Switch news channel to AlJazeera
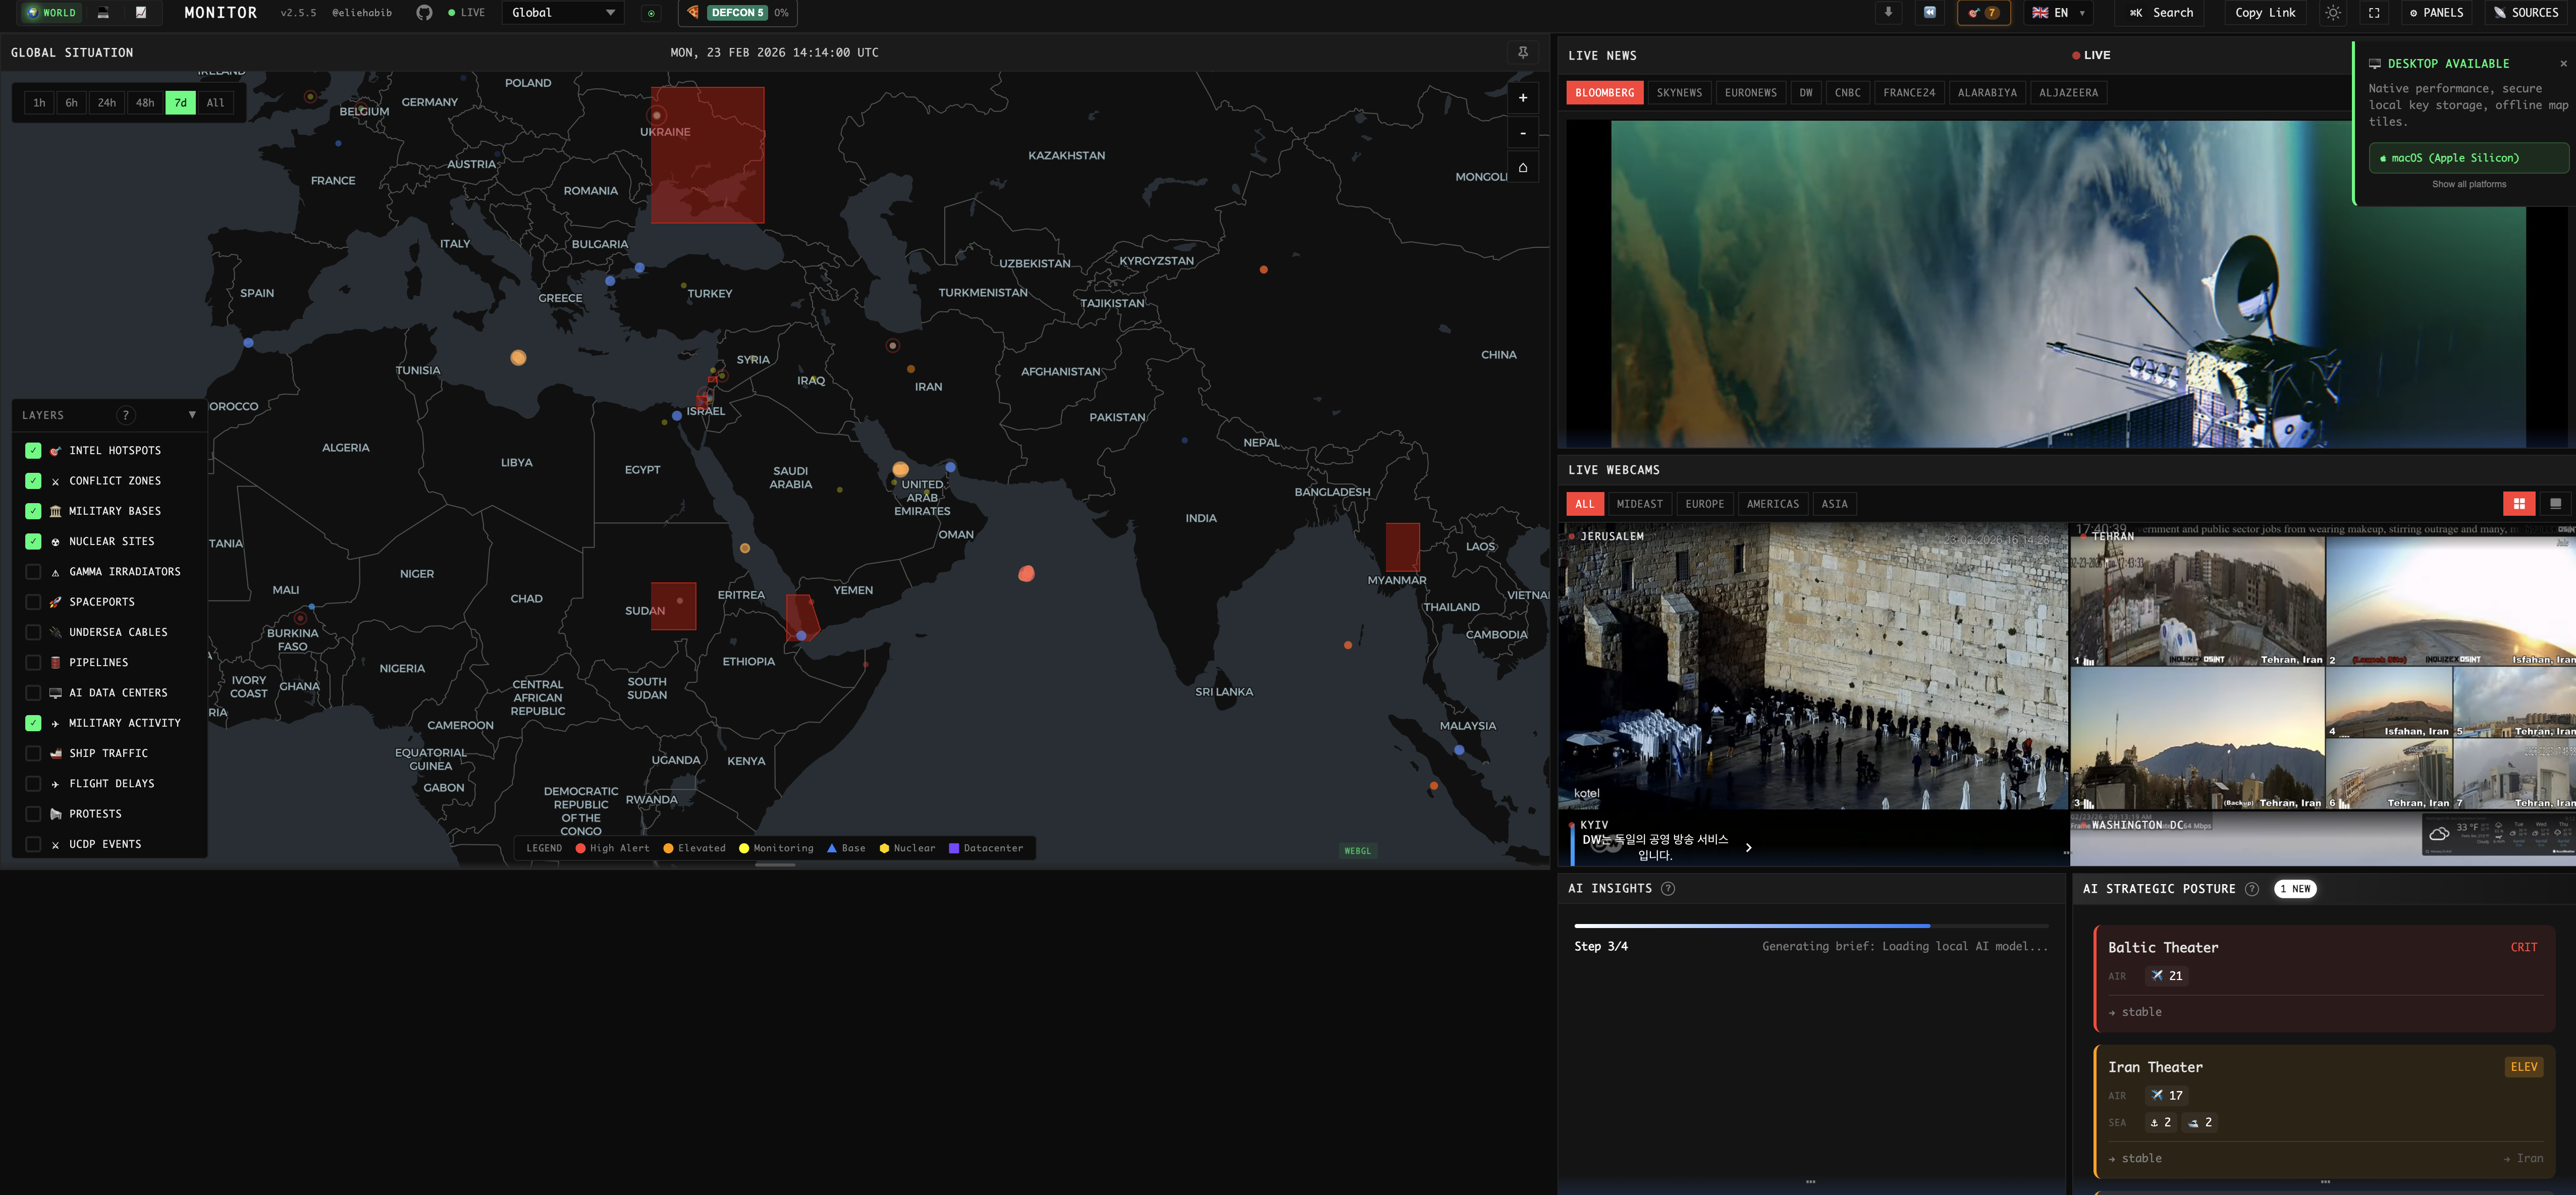The image size is (2576, 1195). coord(2068,93)
